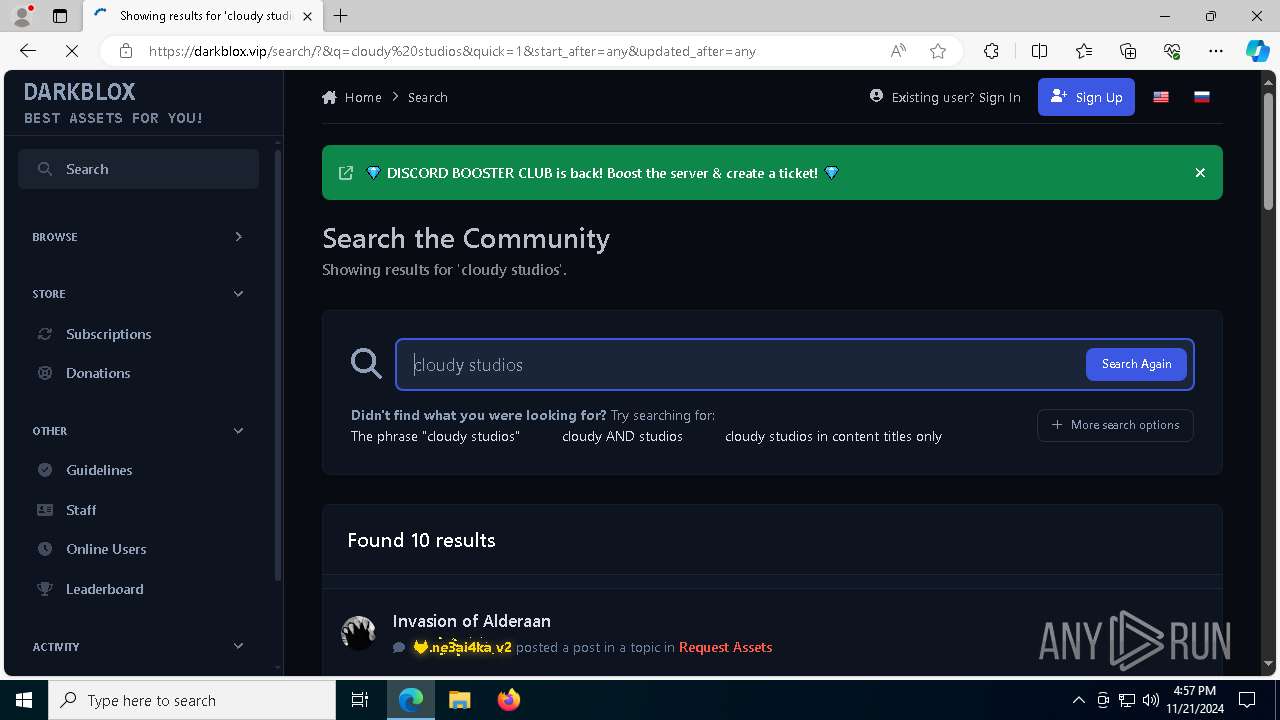
Task: Open the Request Assets forum link
Action: click(725, 647)
